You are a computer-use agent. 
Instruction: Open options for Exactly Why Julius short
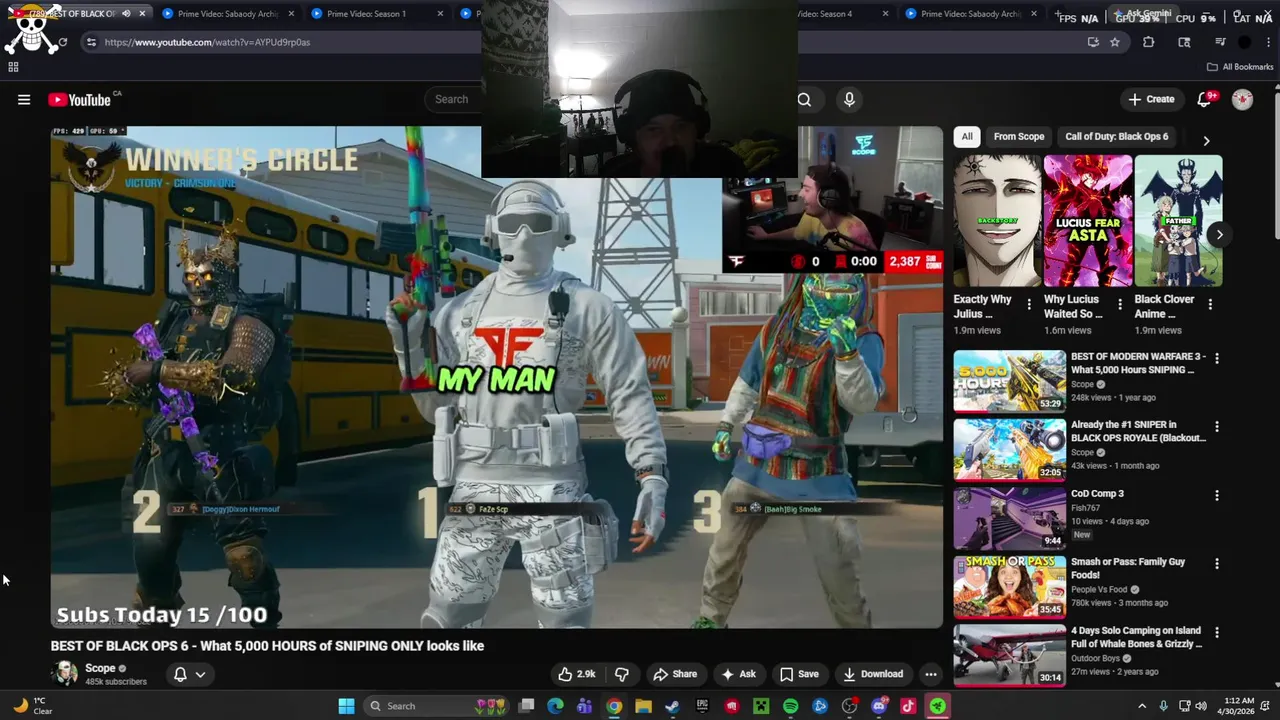point(1029,304)
